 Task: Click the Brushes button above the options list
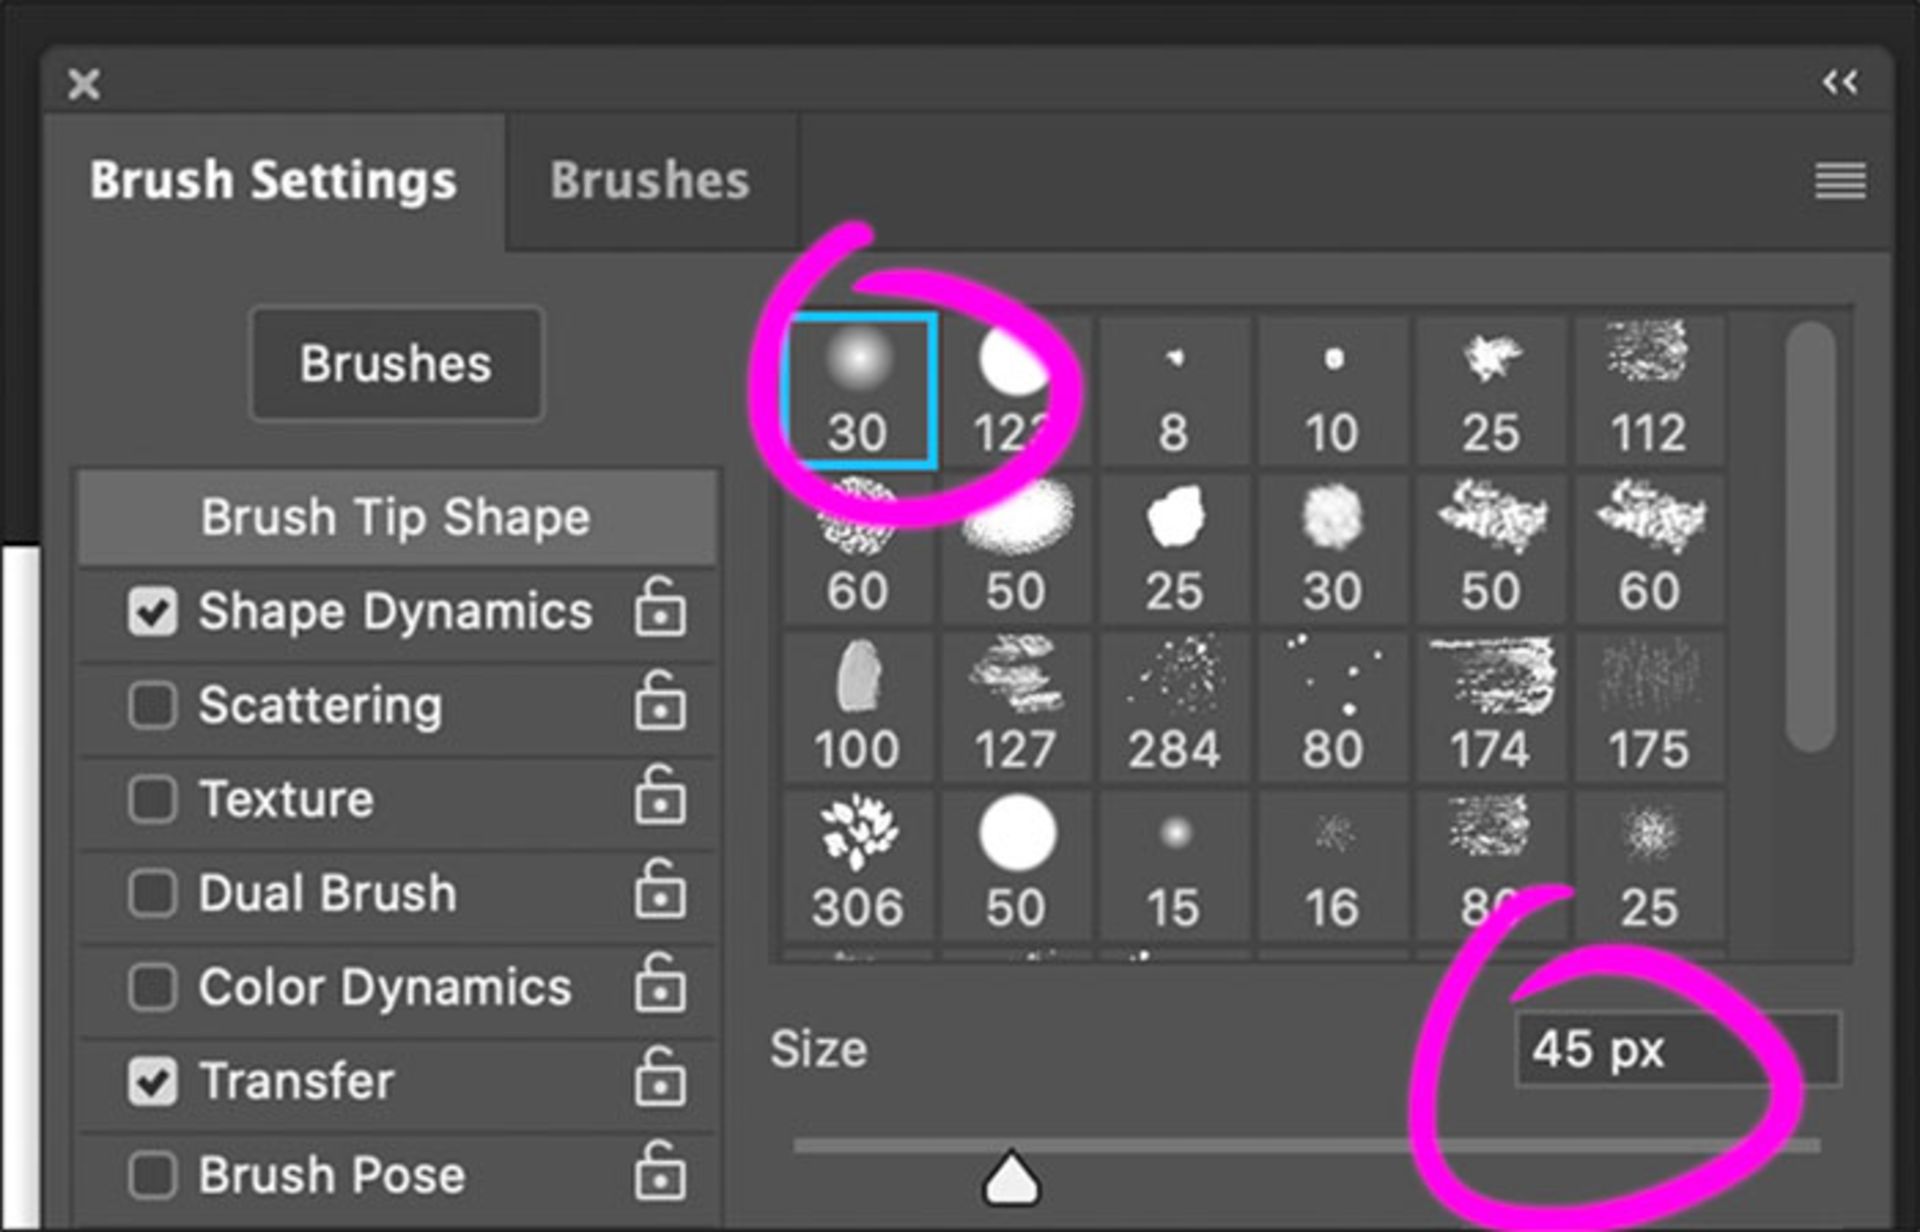coord(396,363)
